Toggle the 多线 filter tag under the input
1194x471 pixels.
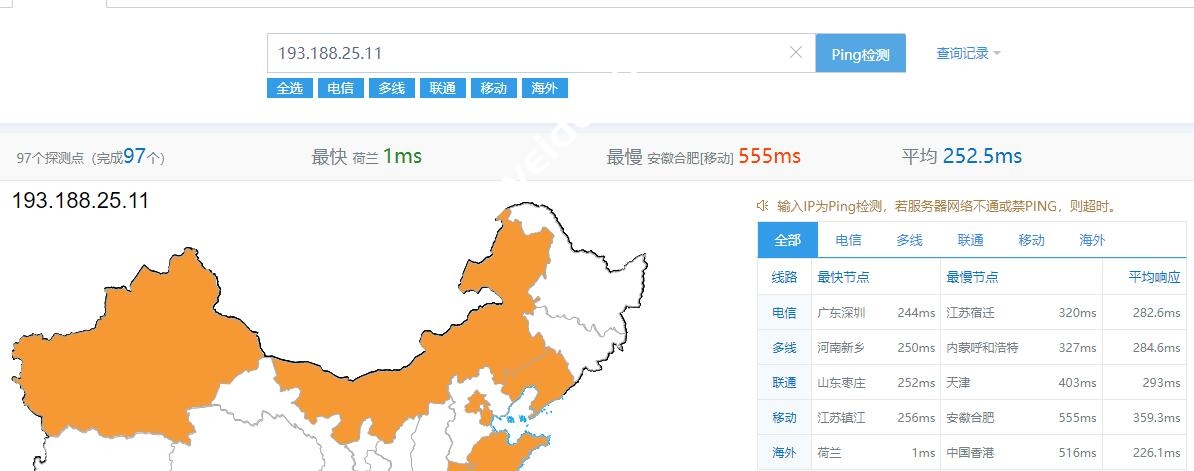click(391, 88)
